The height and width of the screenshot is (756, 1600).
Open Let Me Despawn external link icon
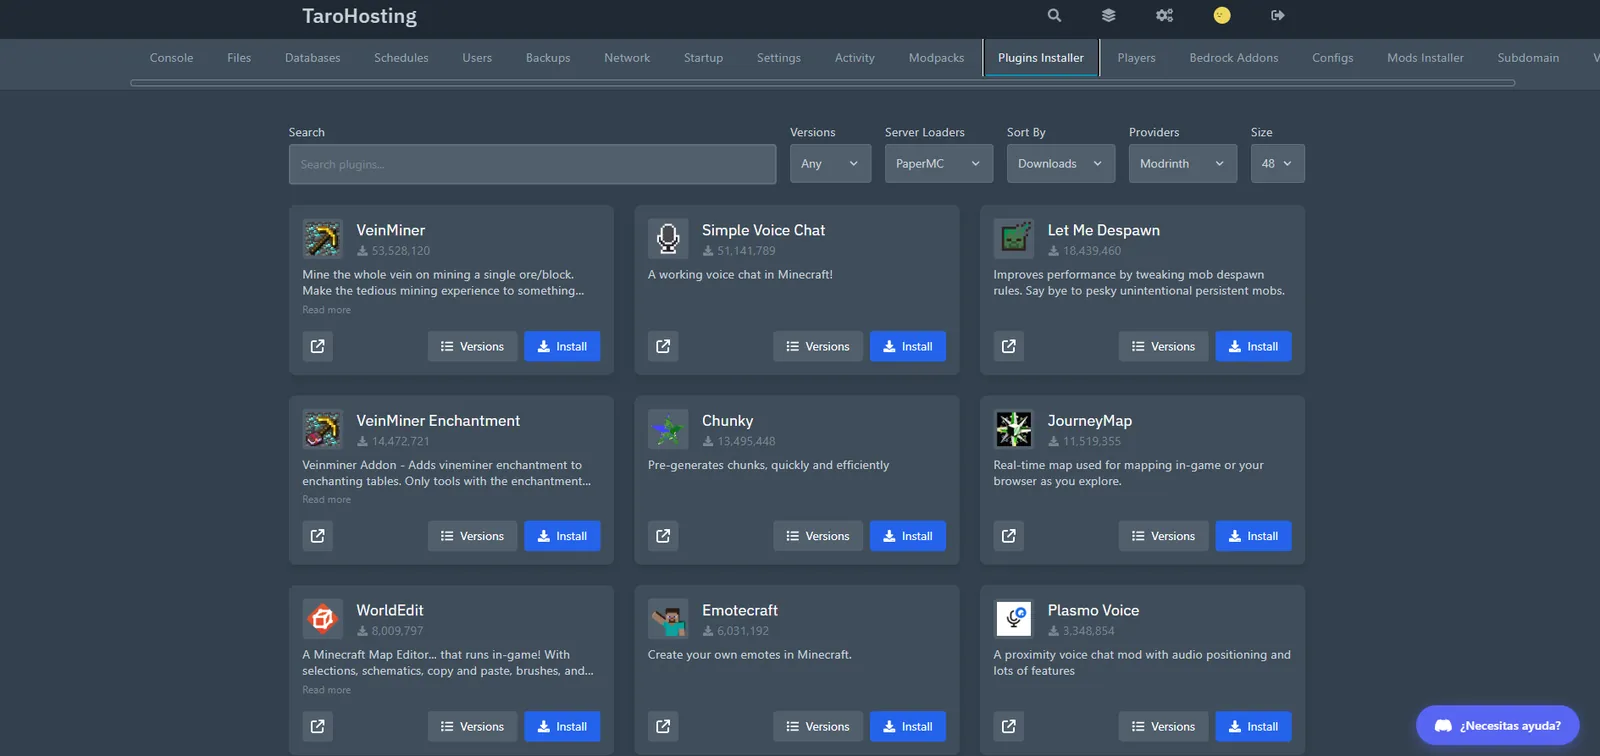1008,346
